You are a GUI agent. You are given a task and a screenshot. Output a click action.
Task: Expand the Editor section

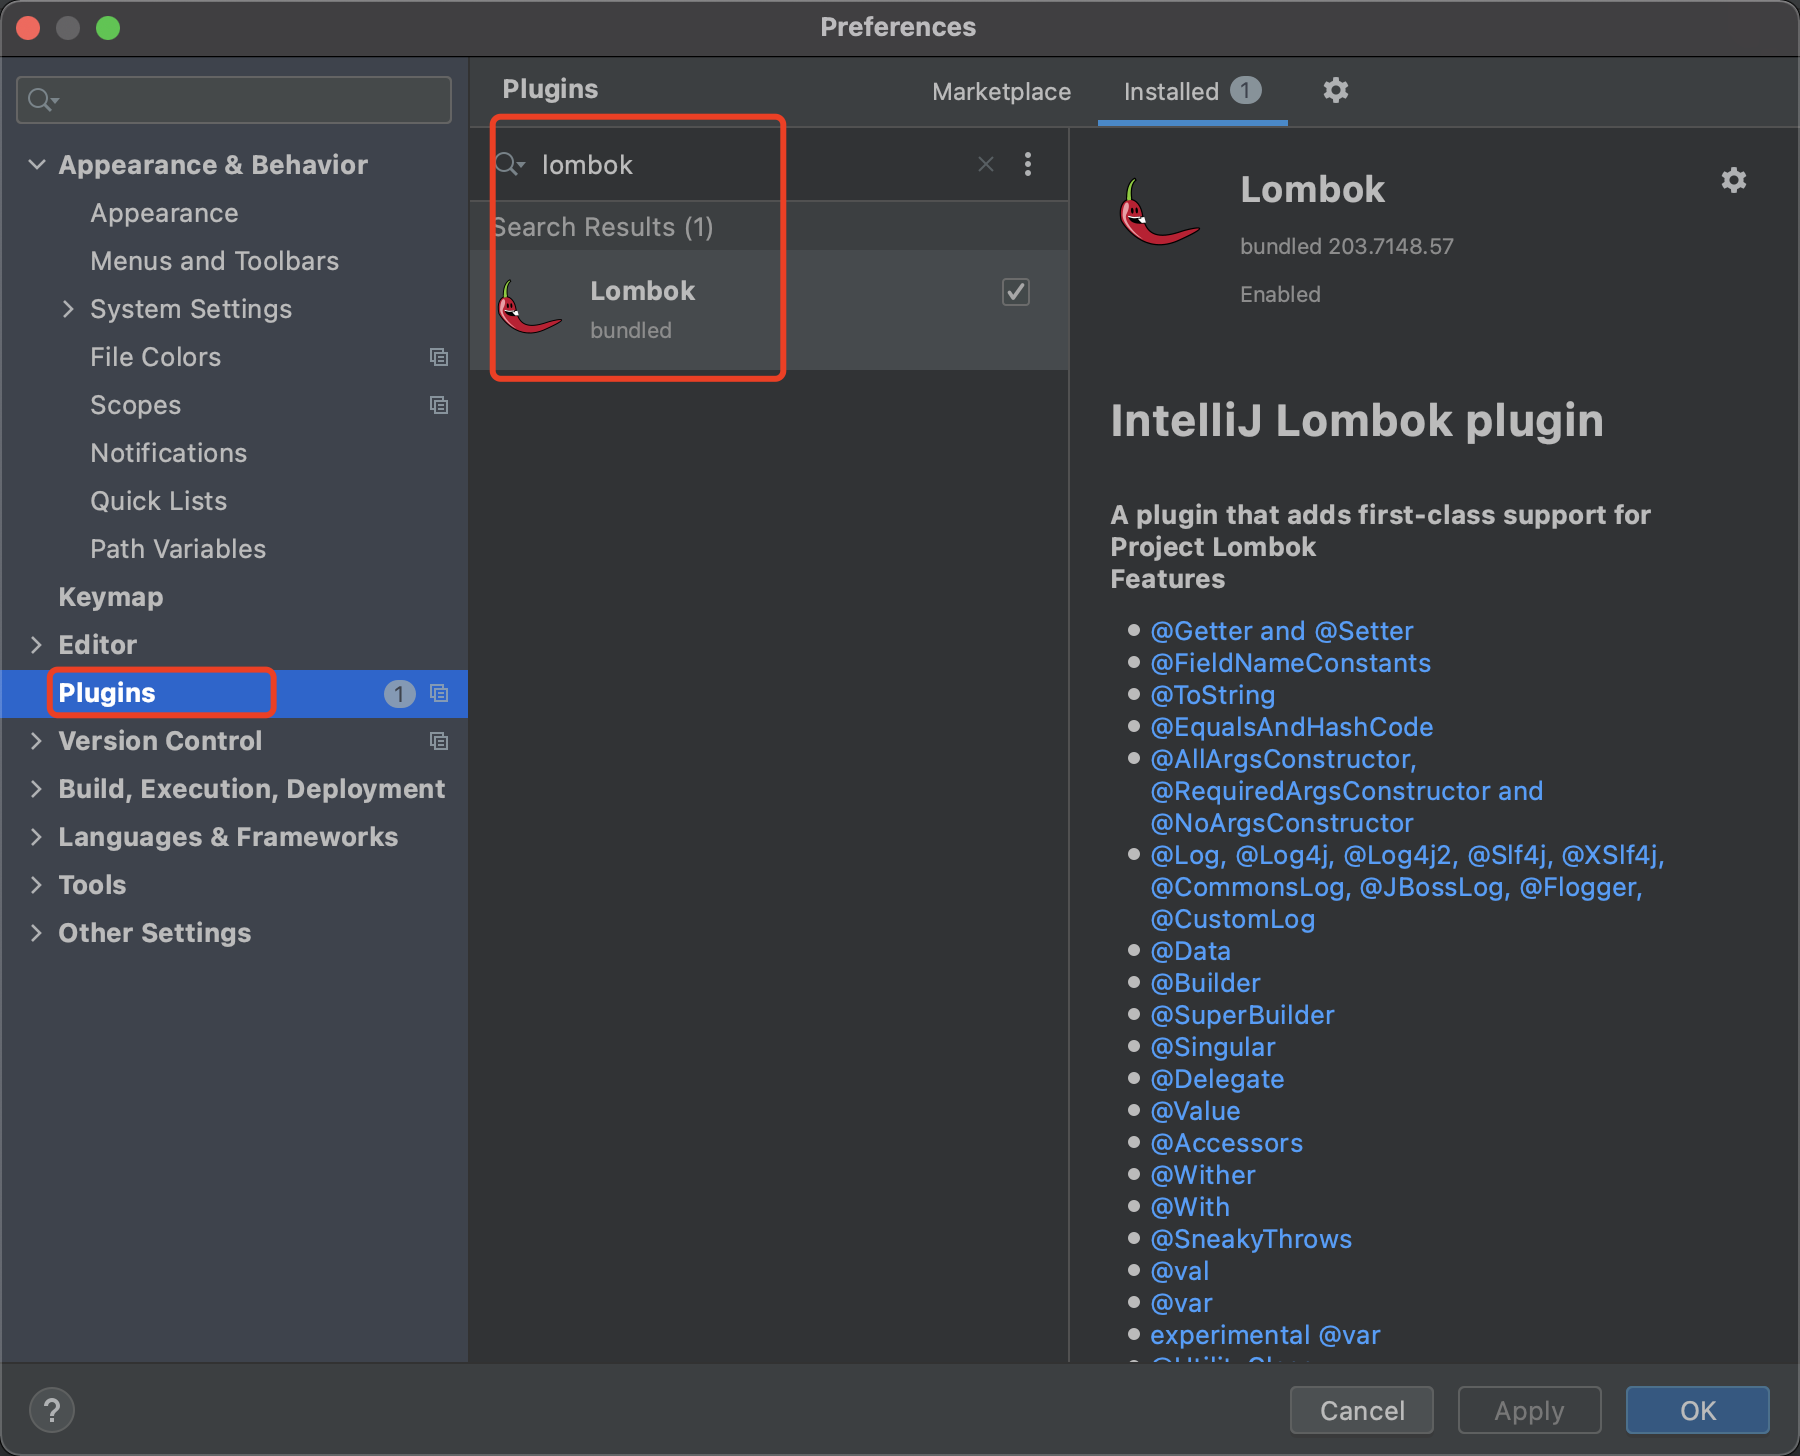[37, 645]
